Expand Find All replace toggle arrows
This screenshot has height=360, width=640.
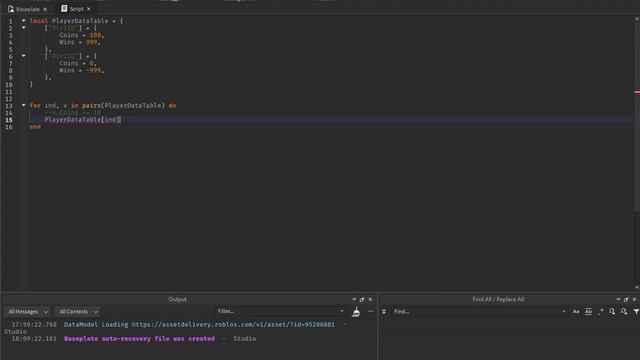[384, 312]
